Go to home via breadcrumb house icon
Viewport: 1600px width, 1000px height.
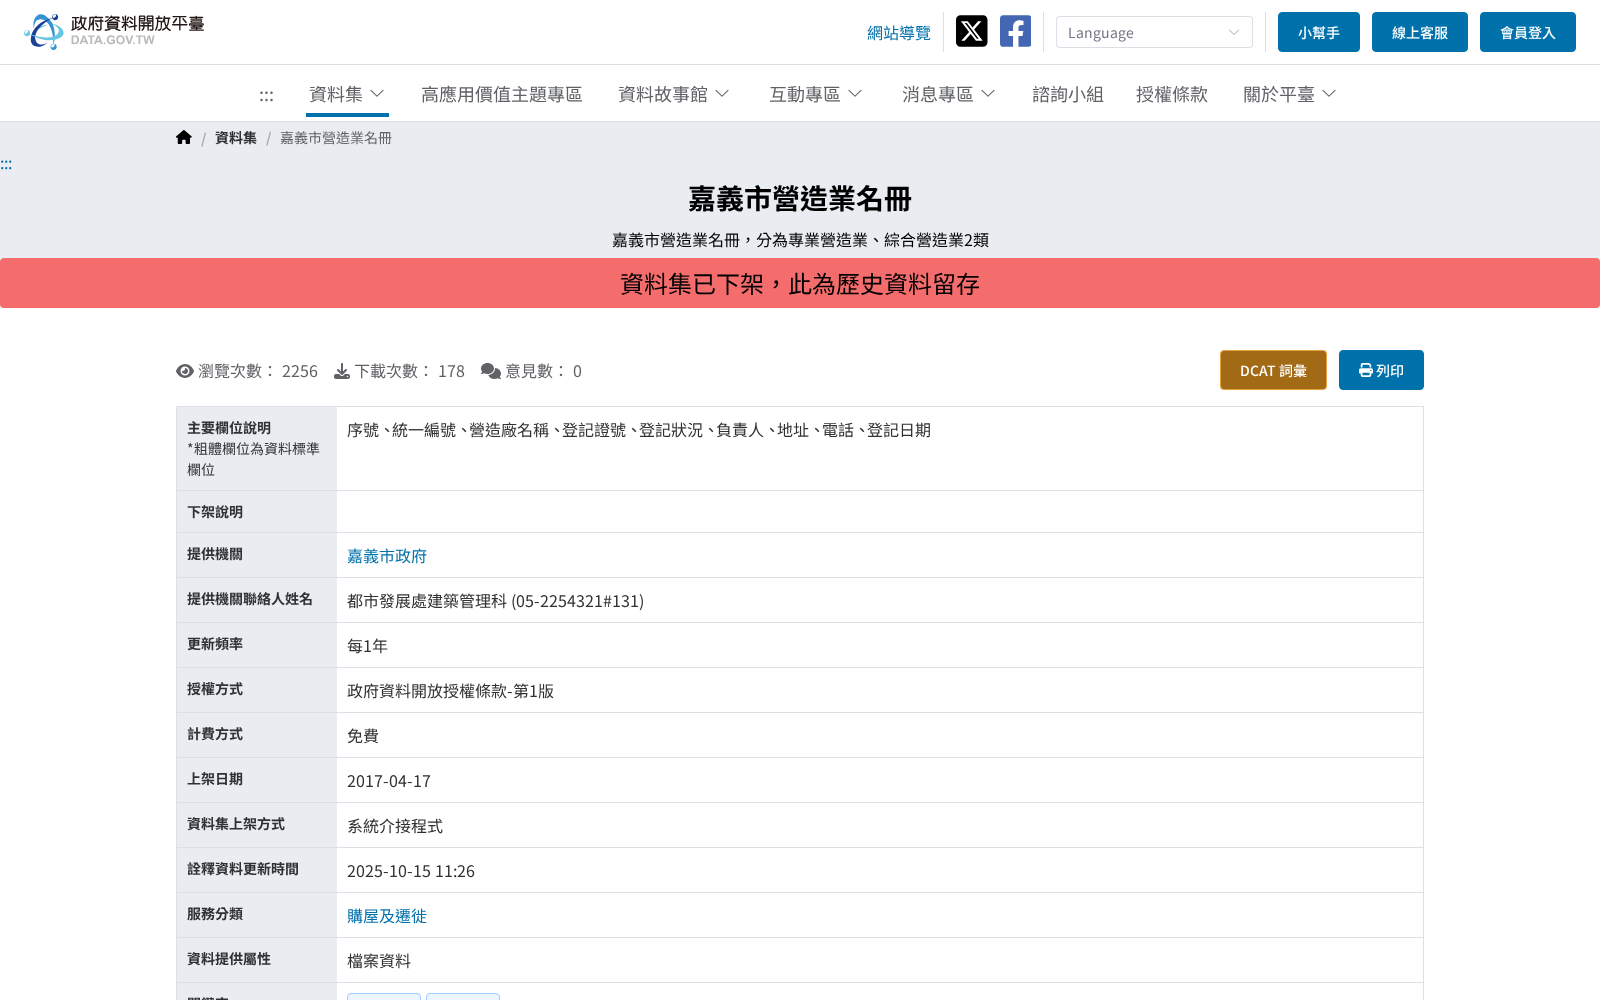pyautogui.click(x=184, y=138)
